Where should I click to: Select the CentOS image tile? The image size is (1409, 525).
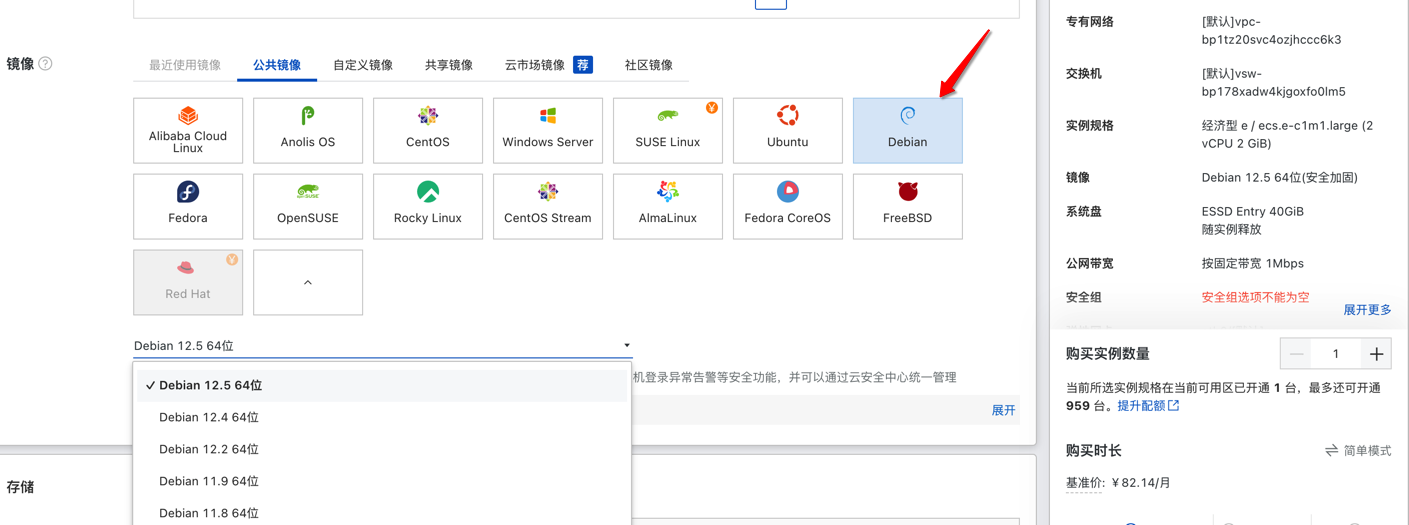click(428, 130)
